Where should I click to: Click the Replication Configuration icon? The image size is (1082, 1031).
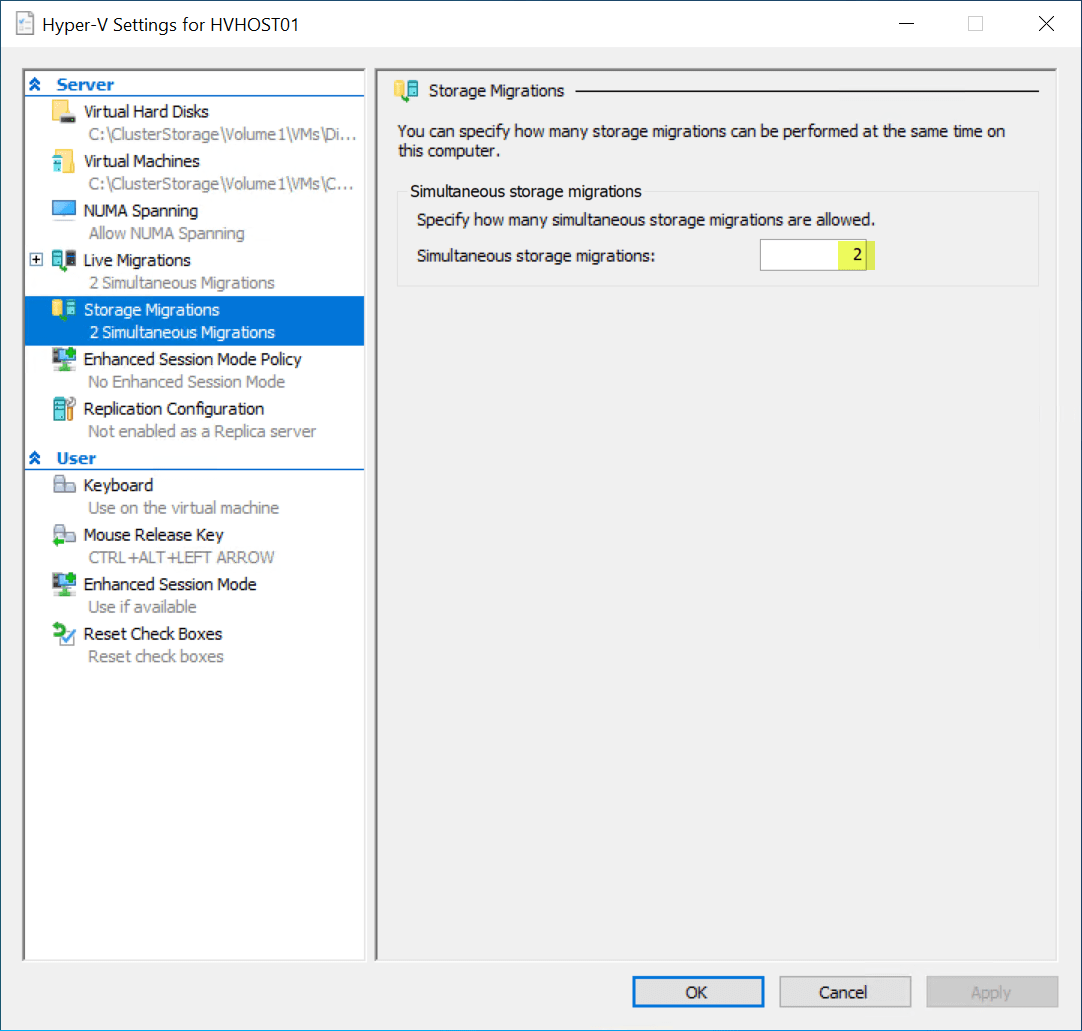[x=63, y=409]
